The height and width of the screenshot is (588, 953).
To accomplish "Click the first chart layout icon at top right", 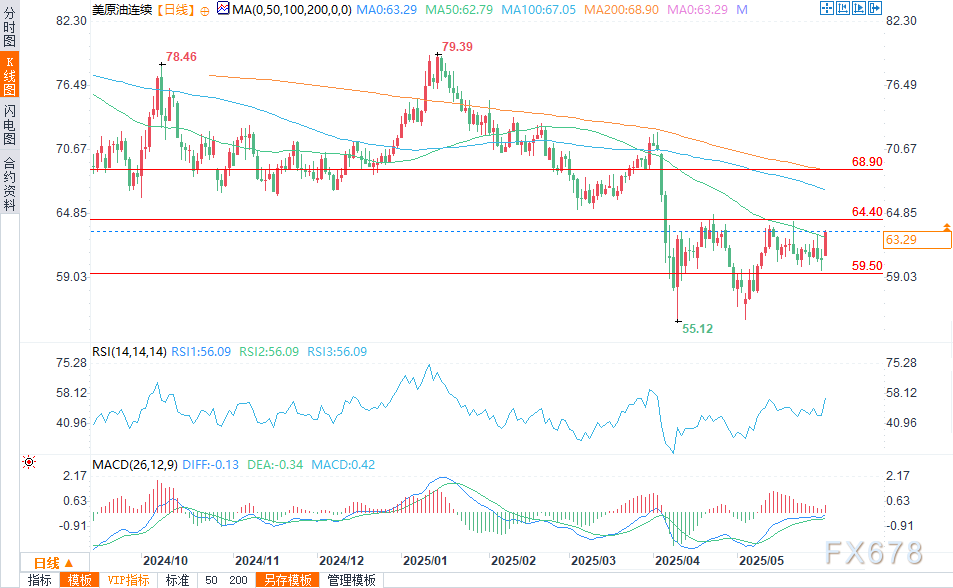I will click(826, 9).
